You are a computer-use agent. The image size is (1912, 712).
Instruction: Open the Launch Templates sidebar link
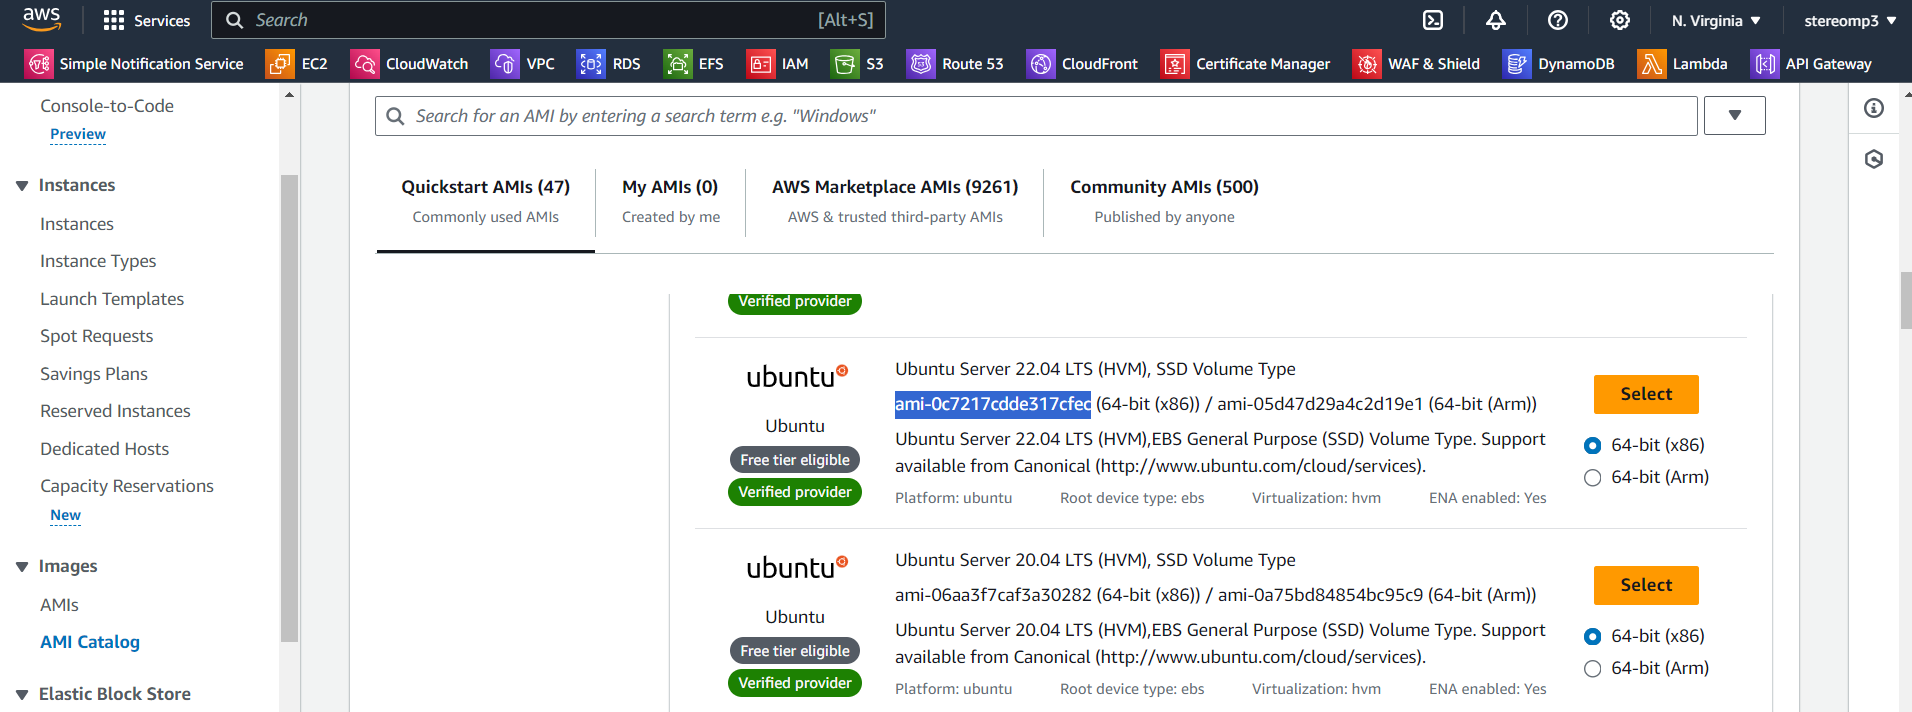(x=112, y=299)
